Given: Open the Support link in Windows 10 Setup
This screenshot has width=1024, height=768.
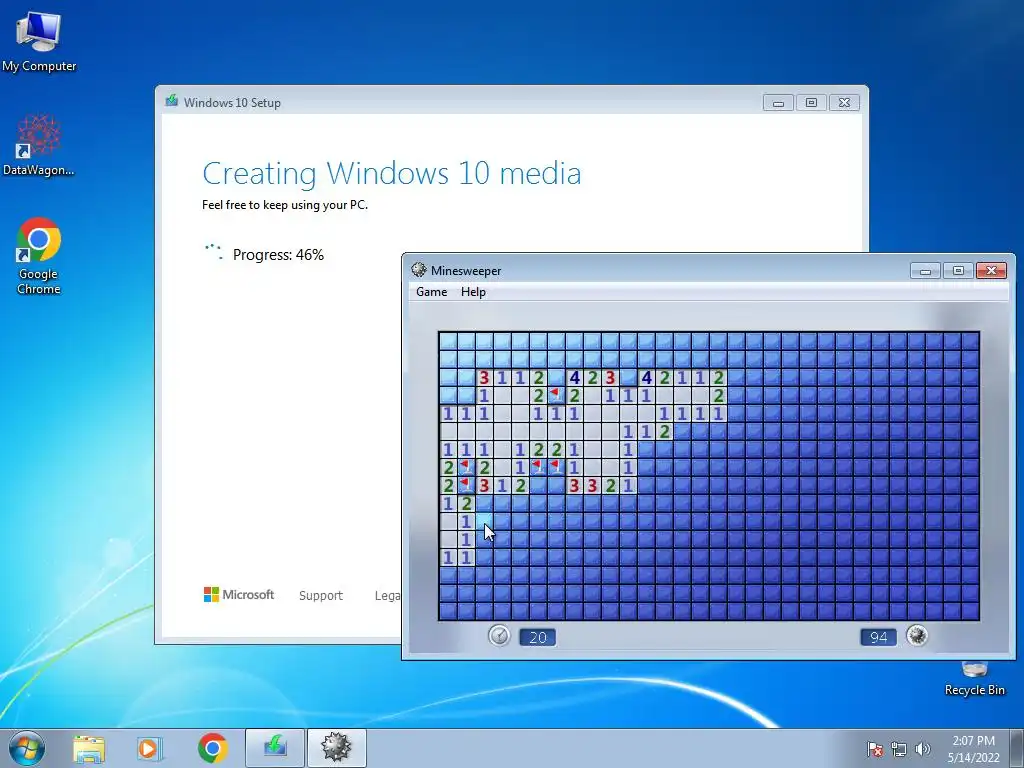Looking at the screenshot, I should coord(321,596).
